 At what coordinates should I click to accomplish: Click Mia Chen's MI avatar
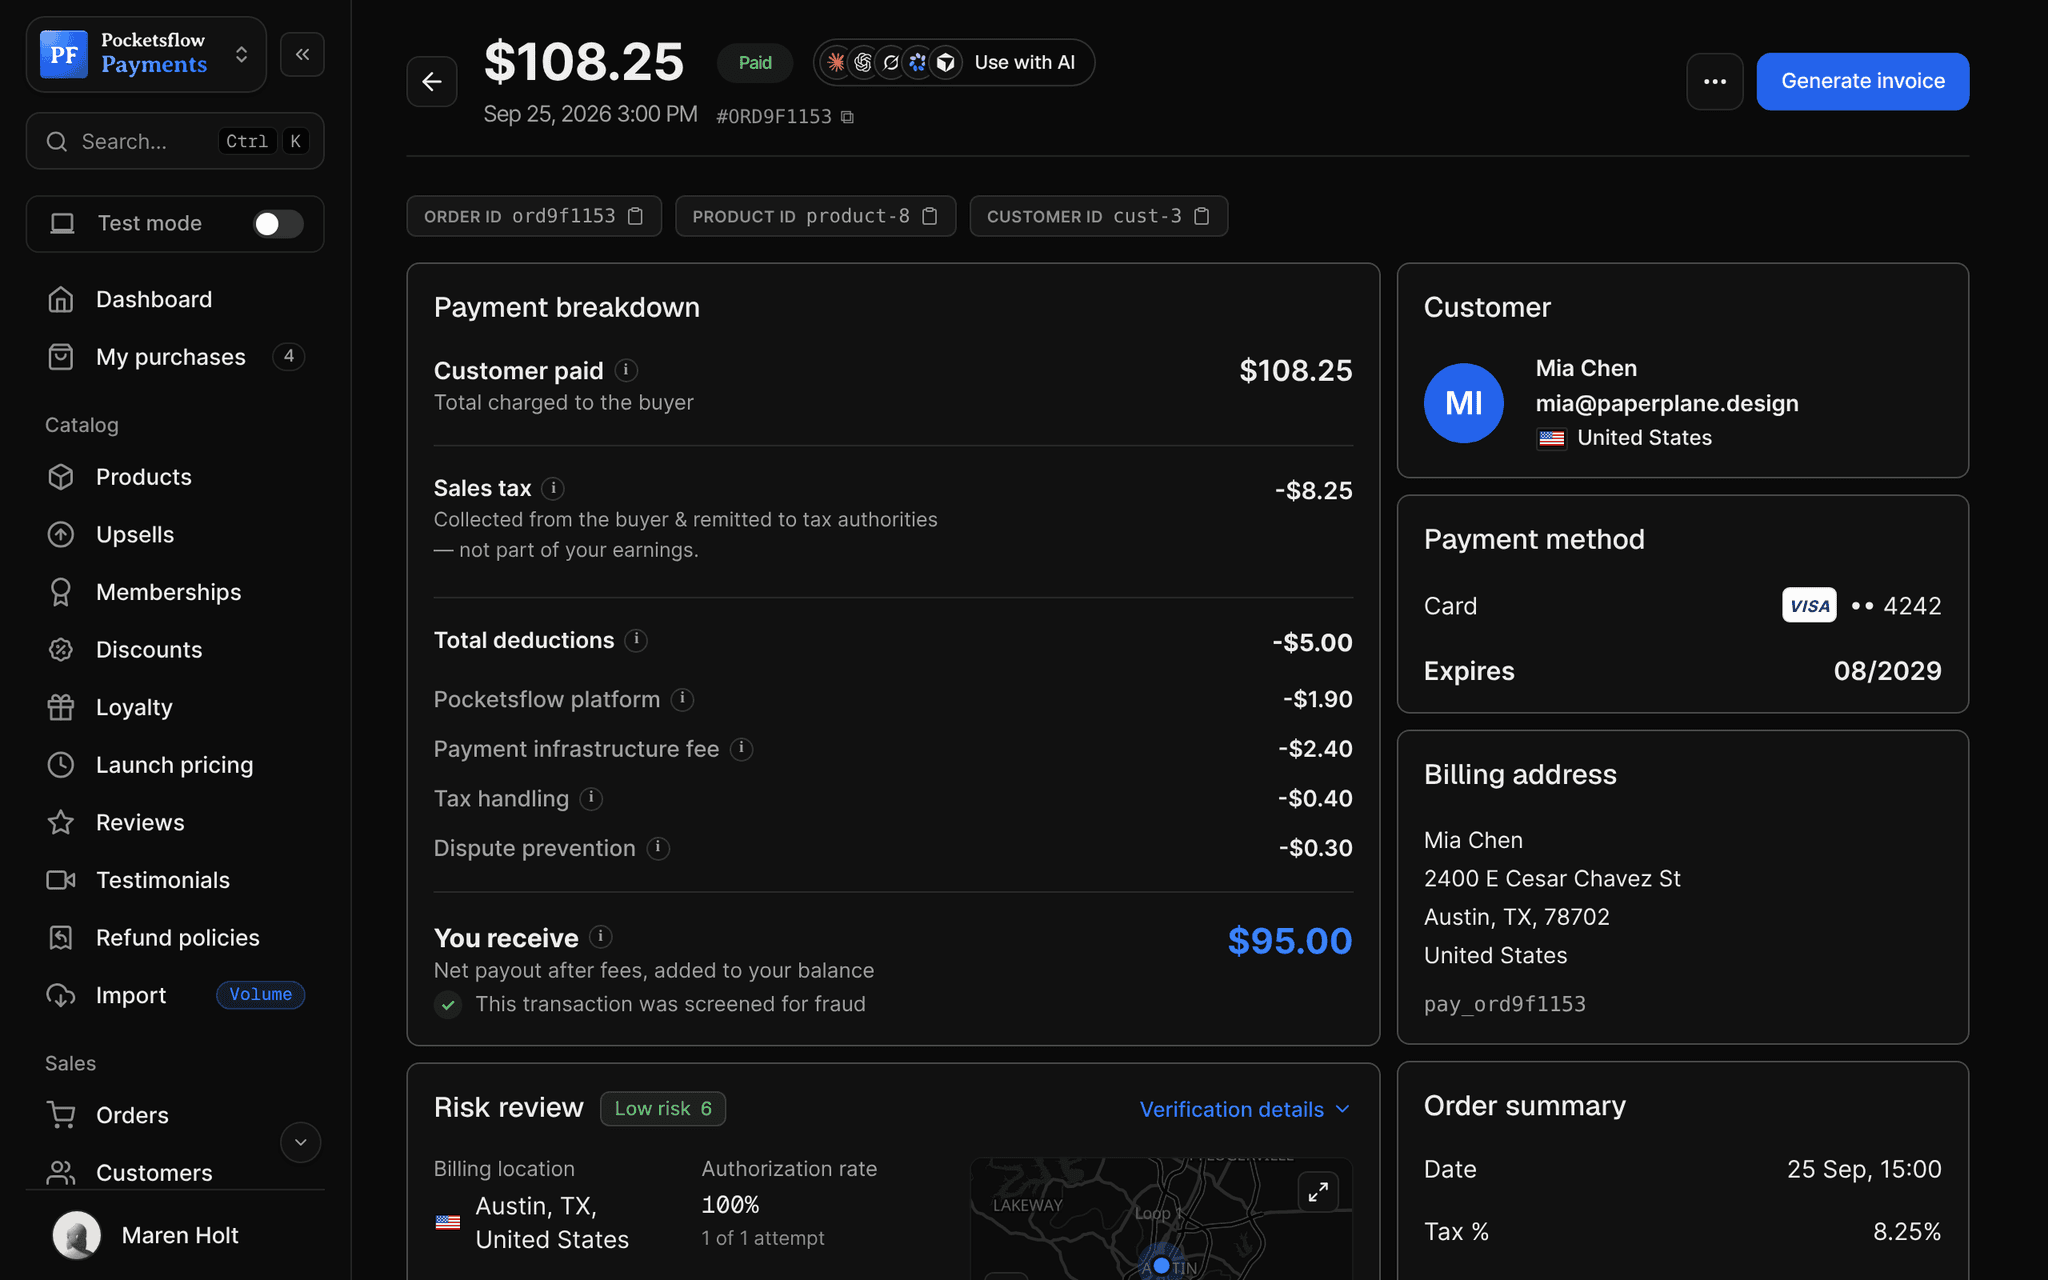1464,403
